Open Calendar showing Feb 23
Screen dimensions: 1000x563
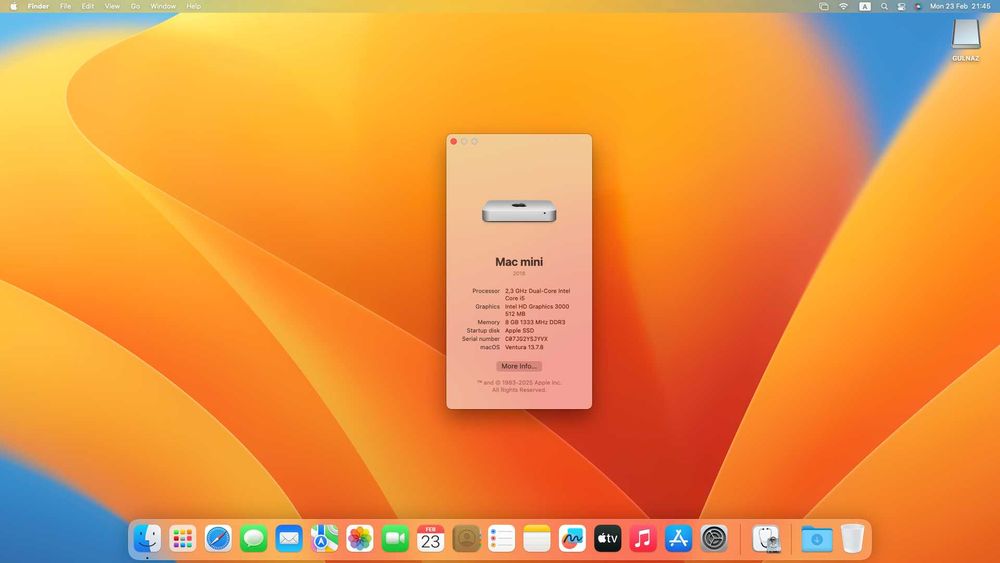pos(430,539)
